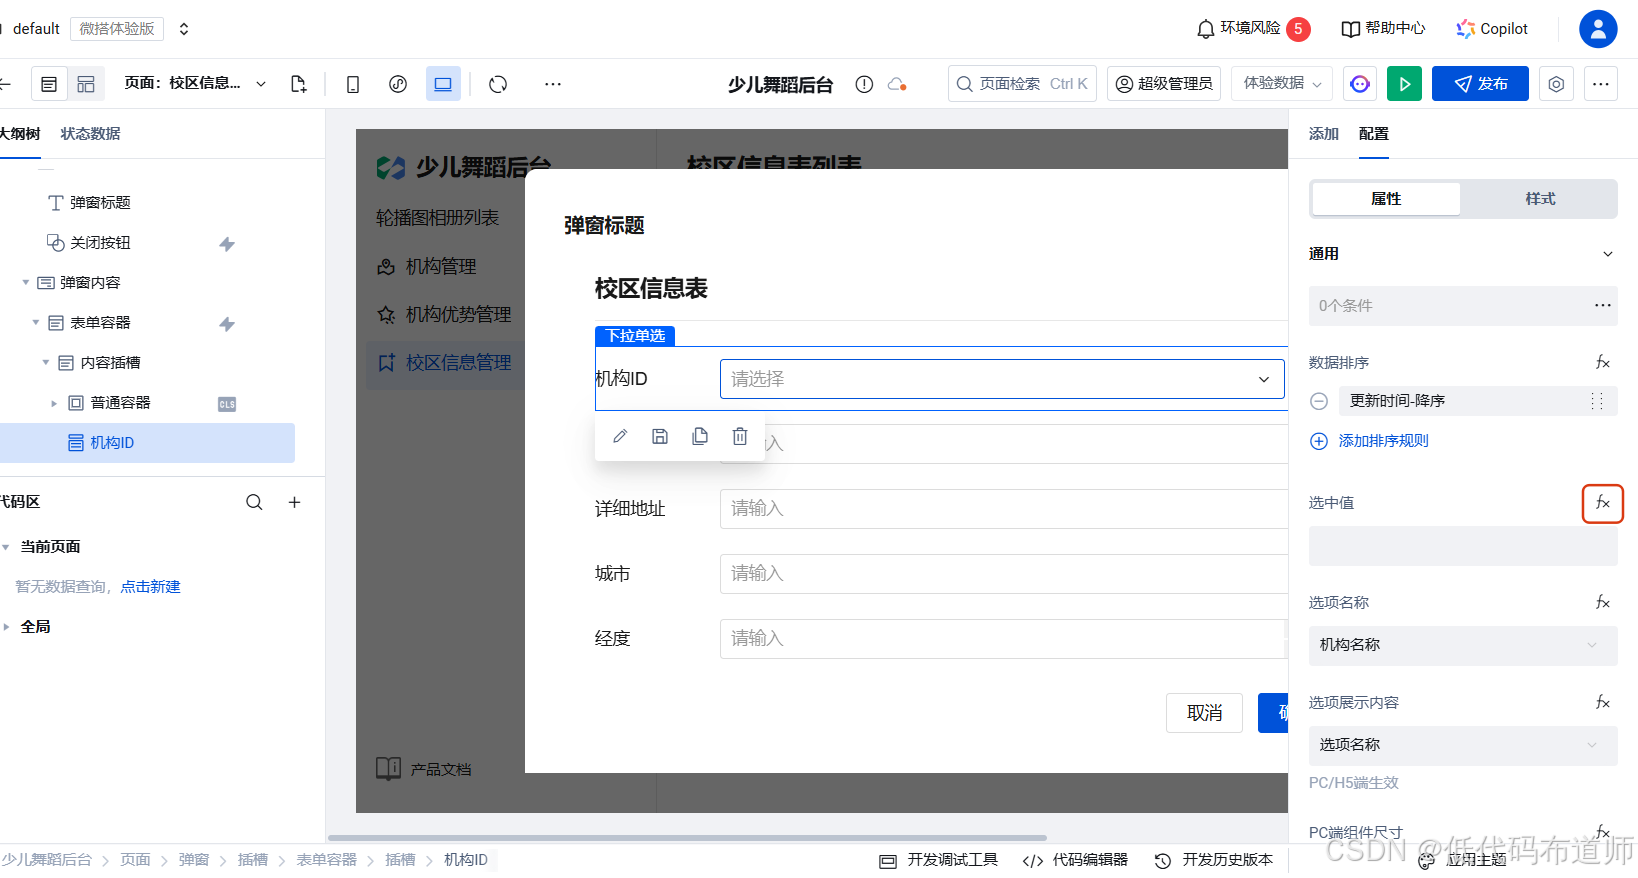Open the more options ellipsis beside refresh
1638x878 pixels.
[553, 84]
